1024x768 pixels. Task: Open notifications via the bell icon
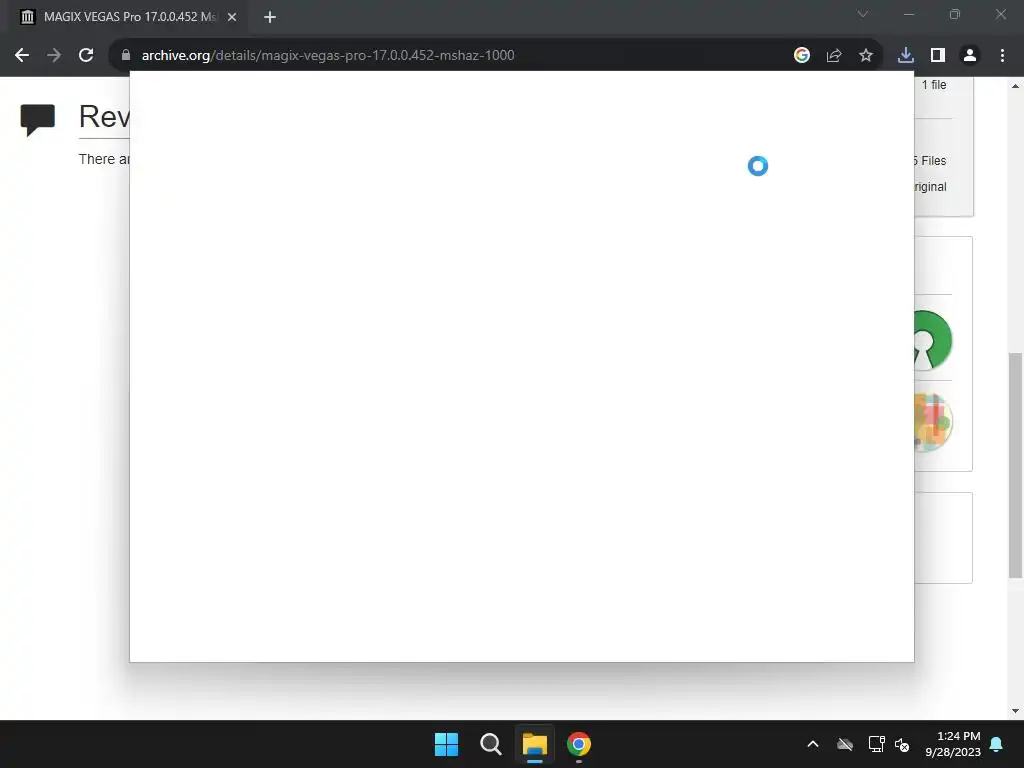(997, 744)
